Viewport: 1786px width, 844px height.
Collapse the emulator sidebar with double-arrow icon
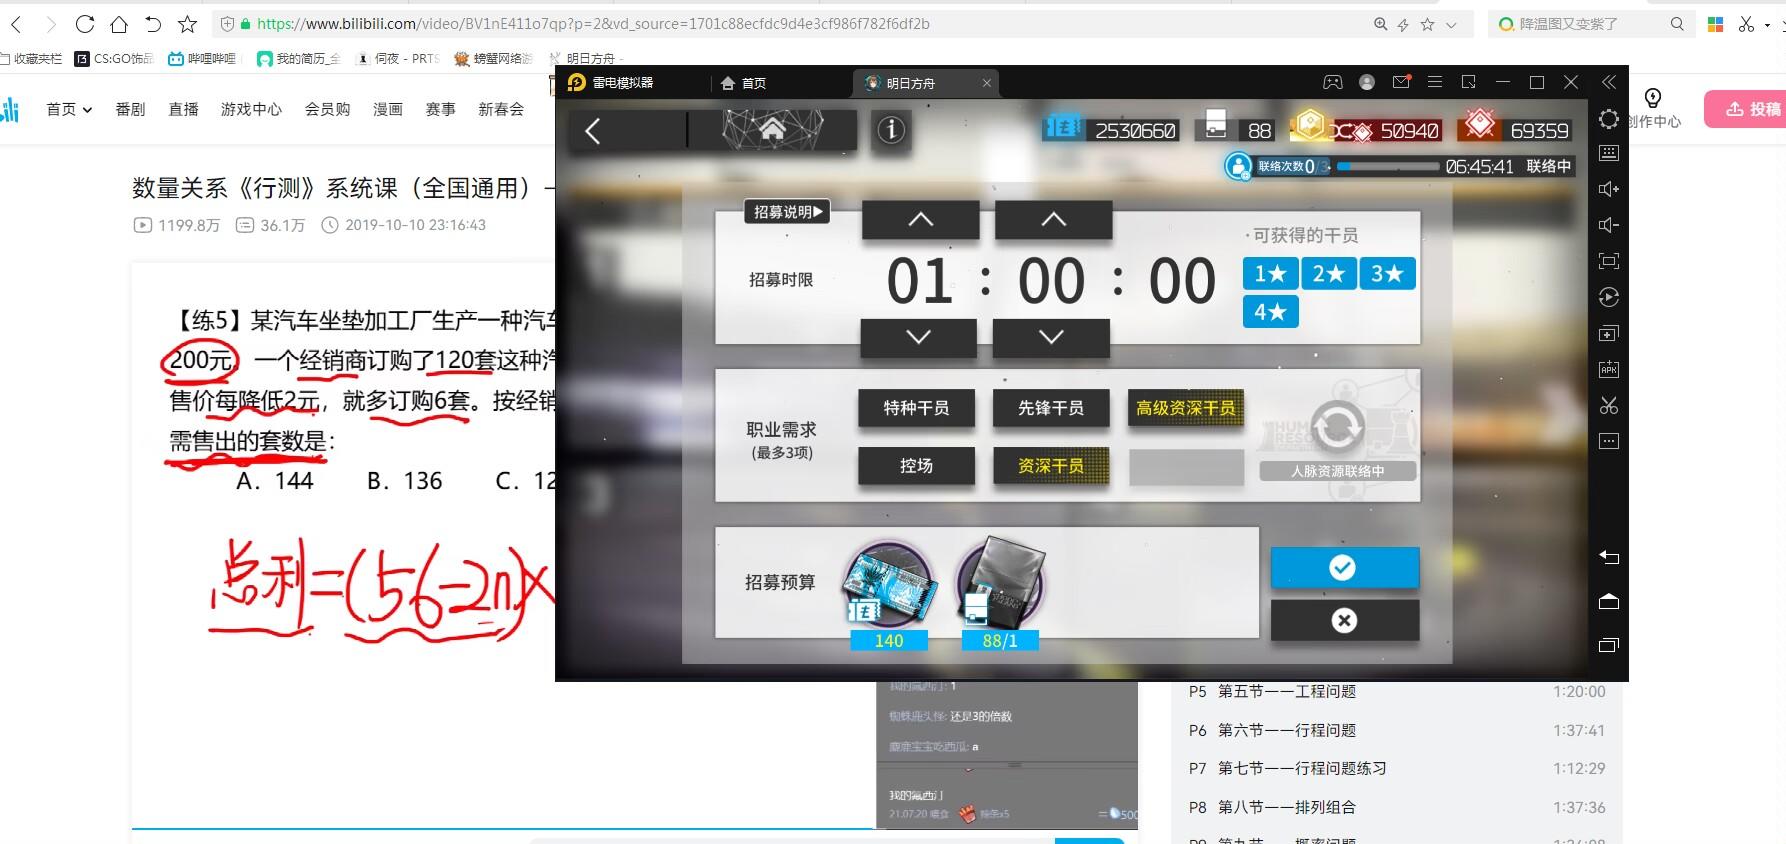point(1608,82)
